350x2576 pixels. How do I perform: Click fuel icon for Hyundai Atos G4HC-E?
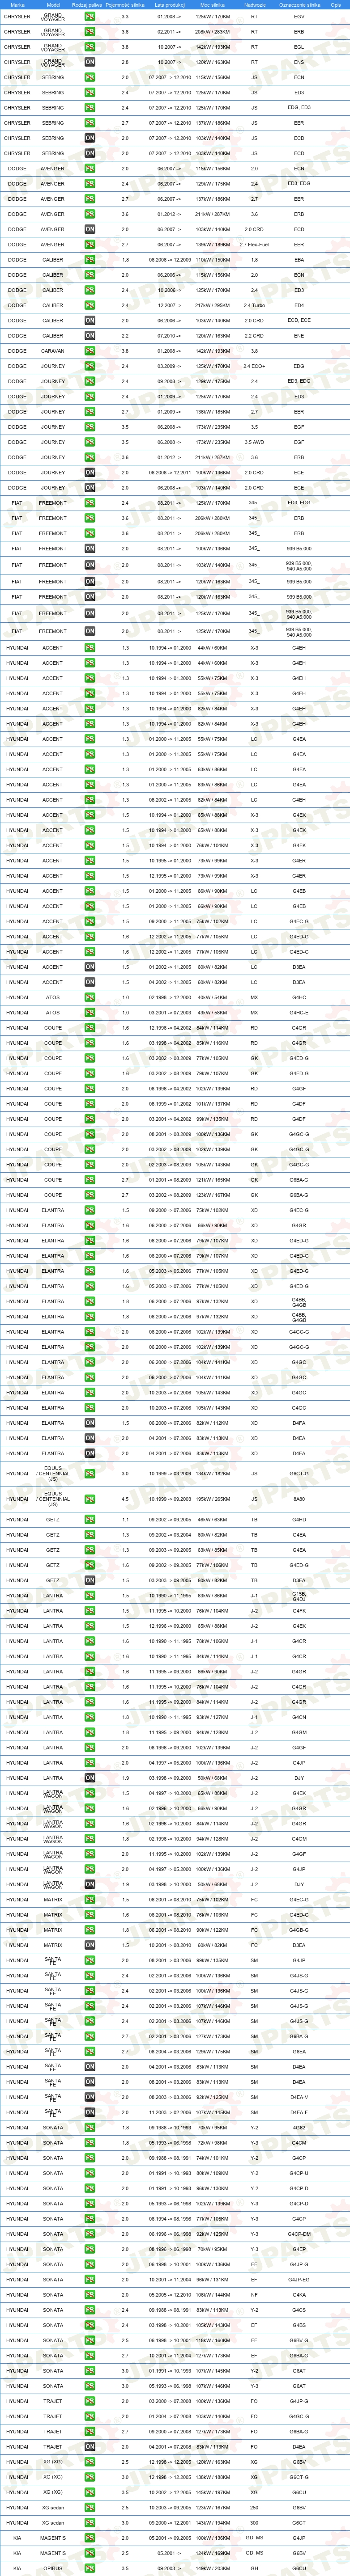click(x=90, y=1012)
